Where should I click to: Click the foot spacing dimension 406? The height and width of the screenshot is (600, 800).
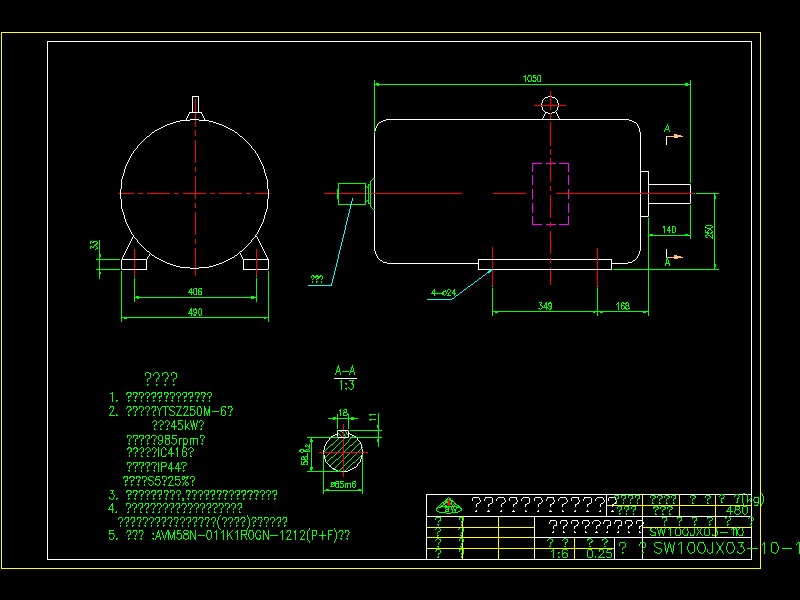(x=195, y=292)
